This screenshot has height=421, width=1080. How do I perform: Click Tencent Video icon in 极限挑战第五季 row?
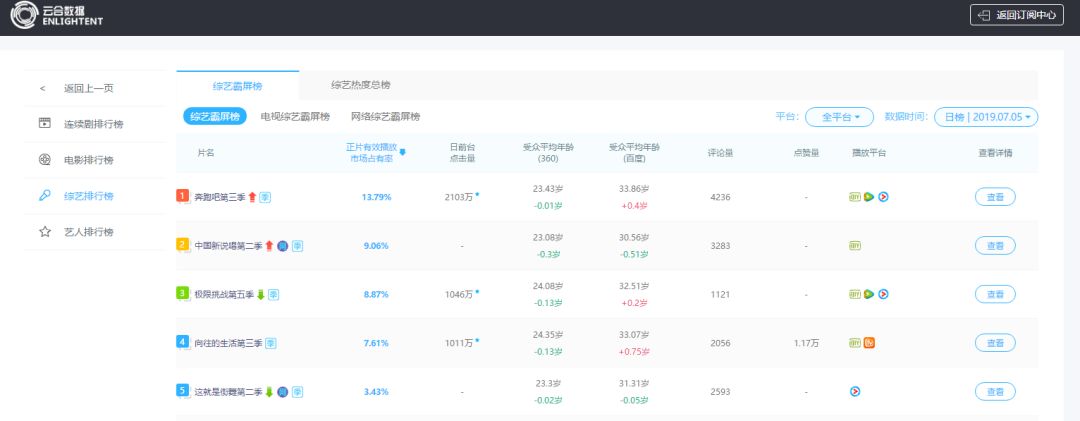(869, 294)
